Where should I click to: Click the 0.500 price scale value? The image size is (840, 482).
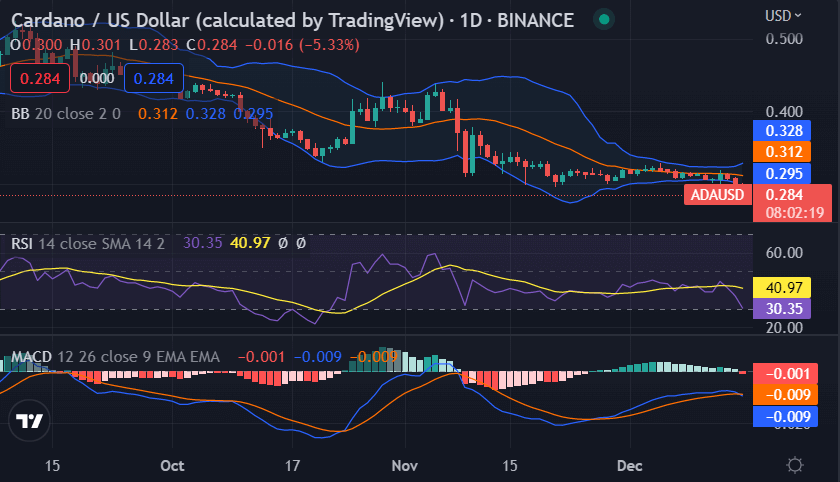point(784,39)
